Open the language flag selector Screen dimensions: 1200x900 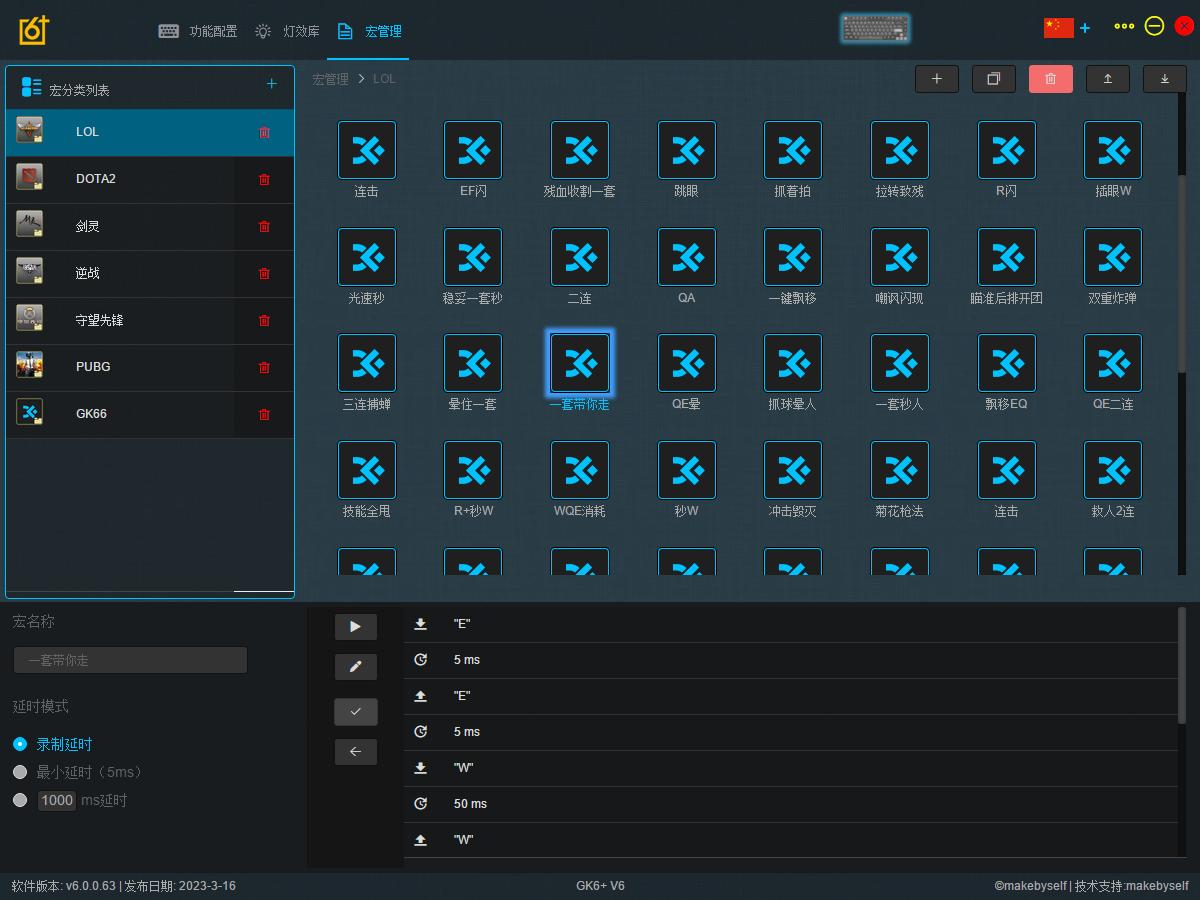coord(1058,27)
